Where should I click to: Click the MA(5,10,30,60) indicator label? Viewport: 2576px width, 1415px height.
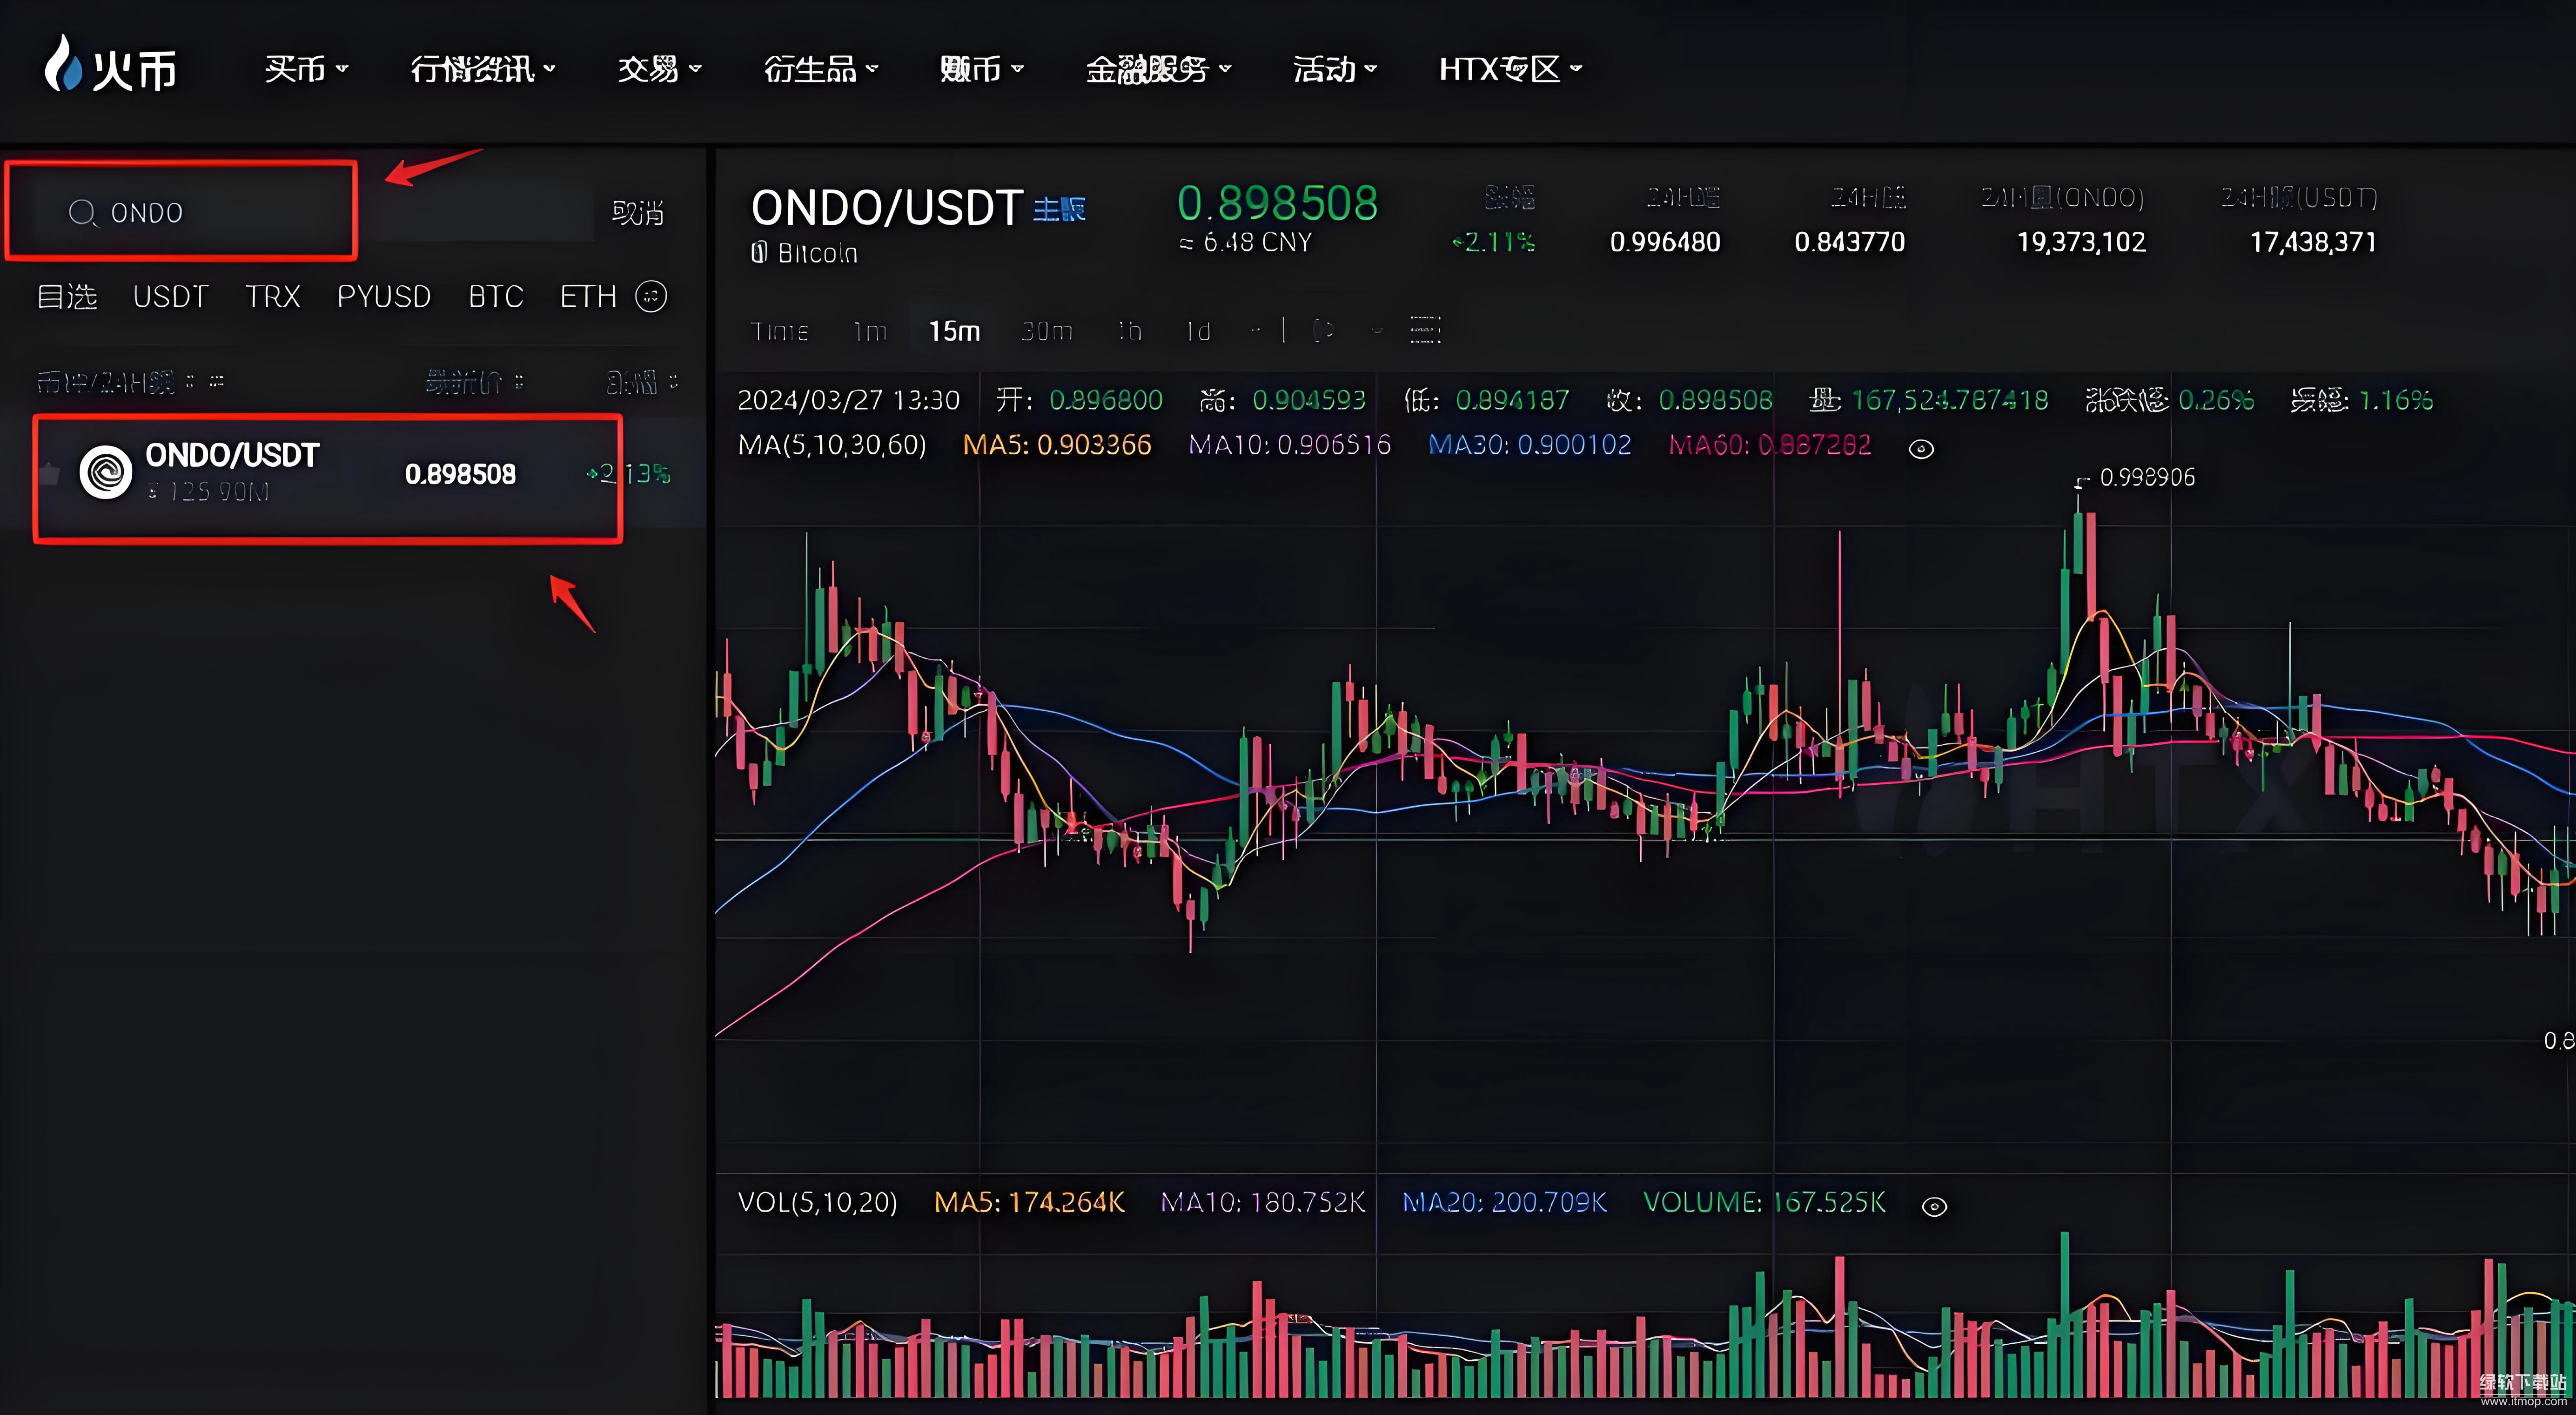[x=832, y=445]
